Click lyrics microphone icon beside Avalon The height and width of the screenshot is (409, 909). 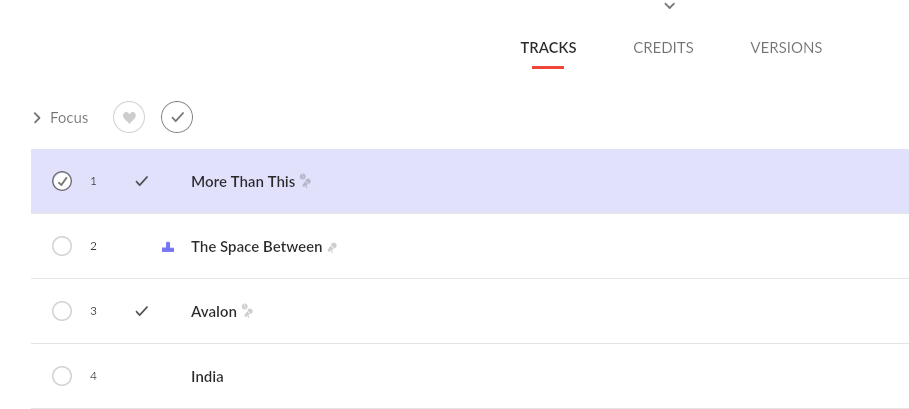248,311
